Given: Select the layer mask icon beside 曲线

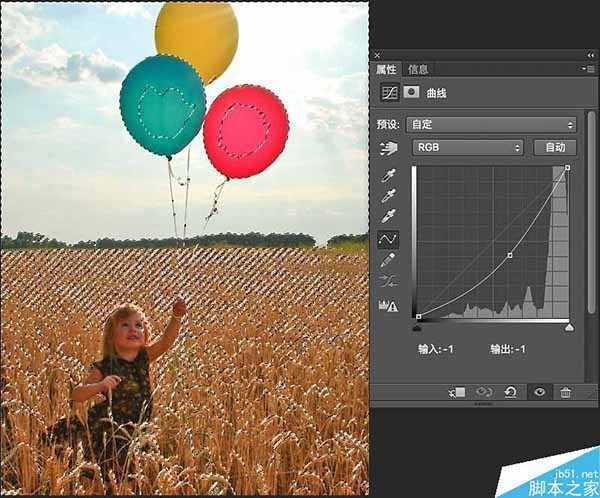Looking at the screenshot, I should point(411,92).
